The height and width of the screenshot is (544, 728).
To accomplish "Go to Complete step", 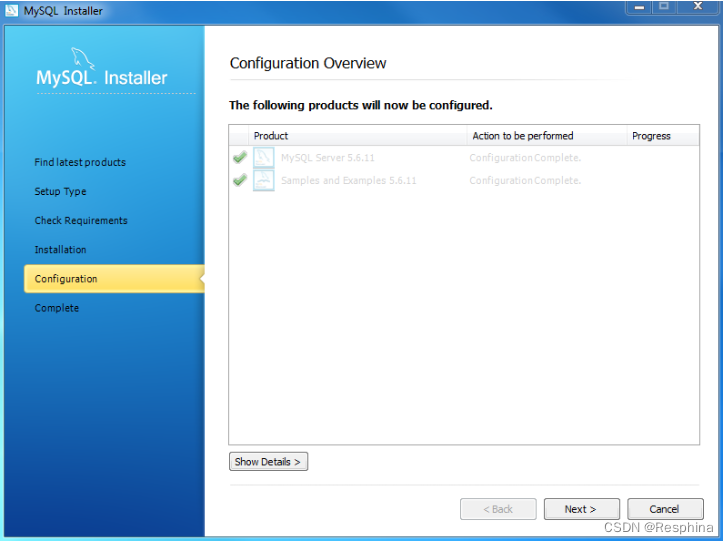I will pos(57,309).
